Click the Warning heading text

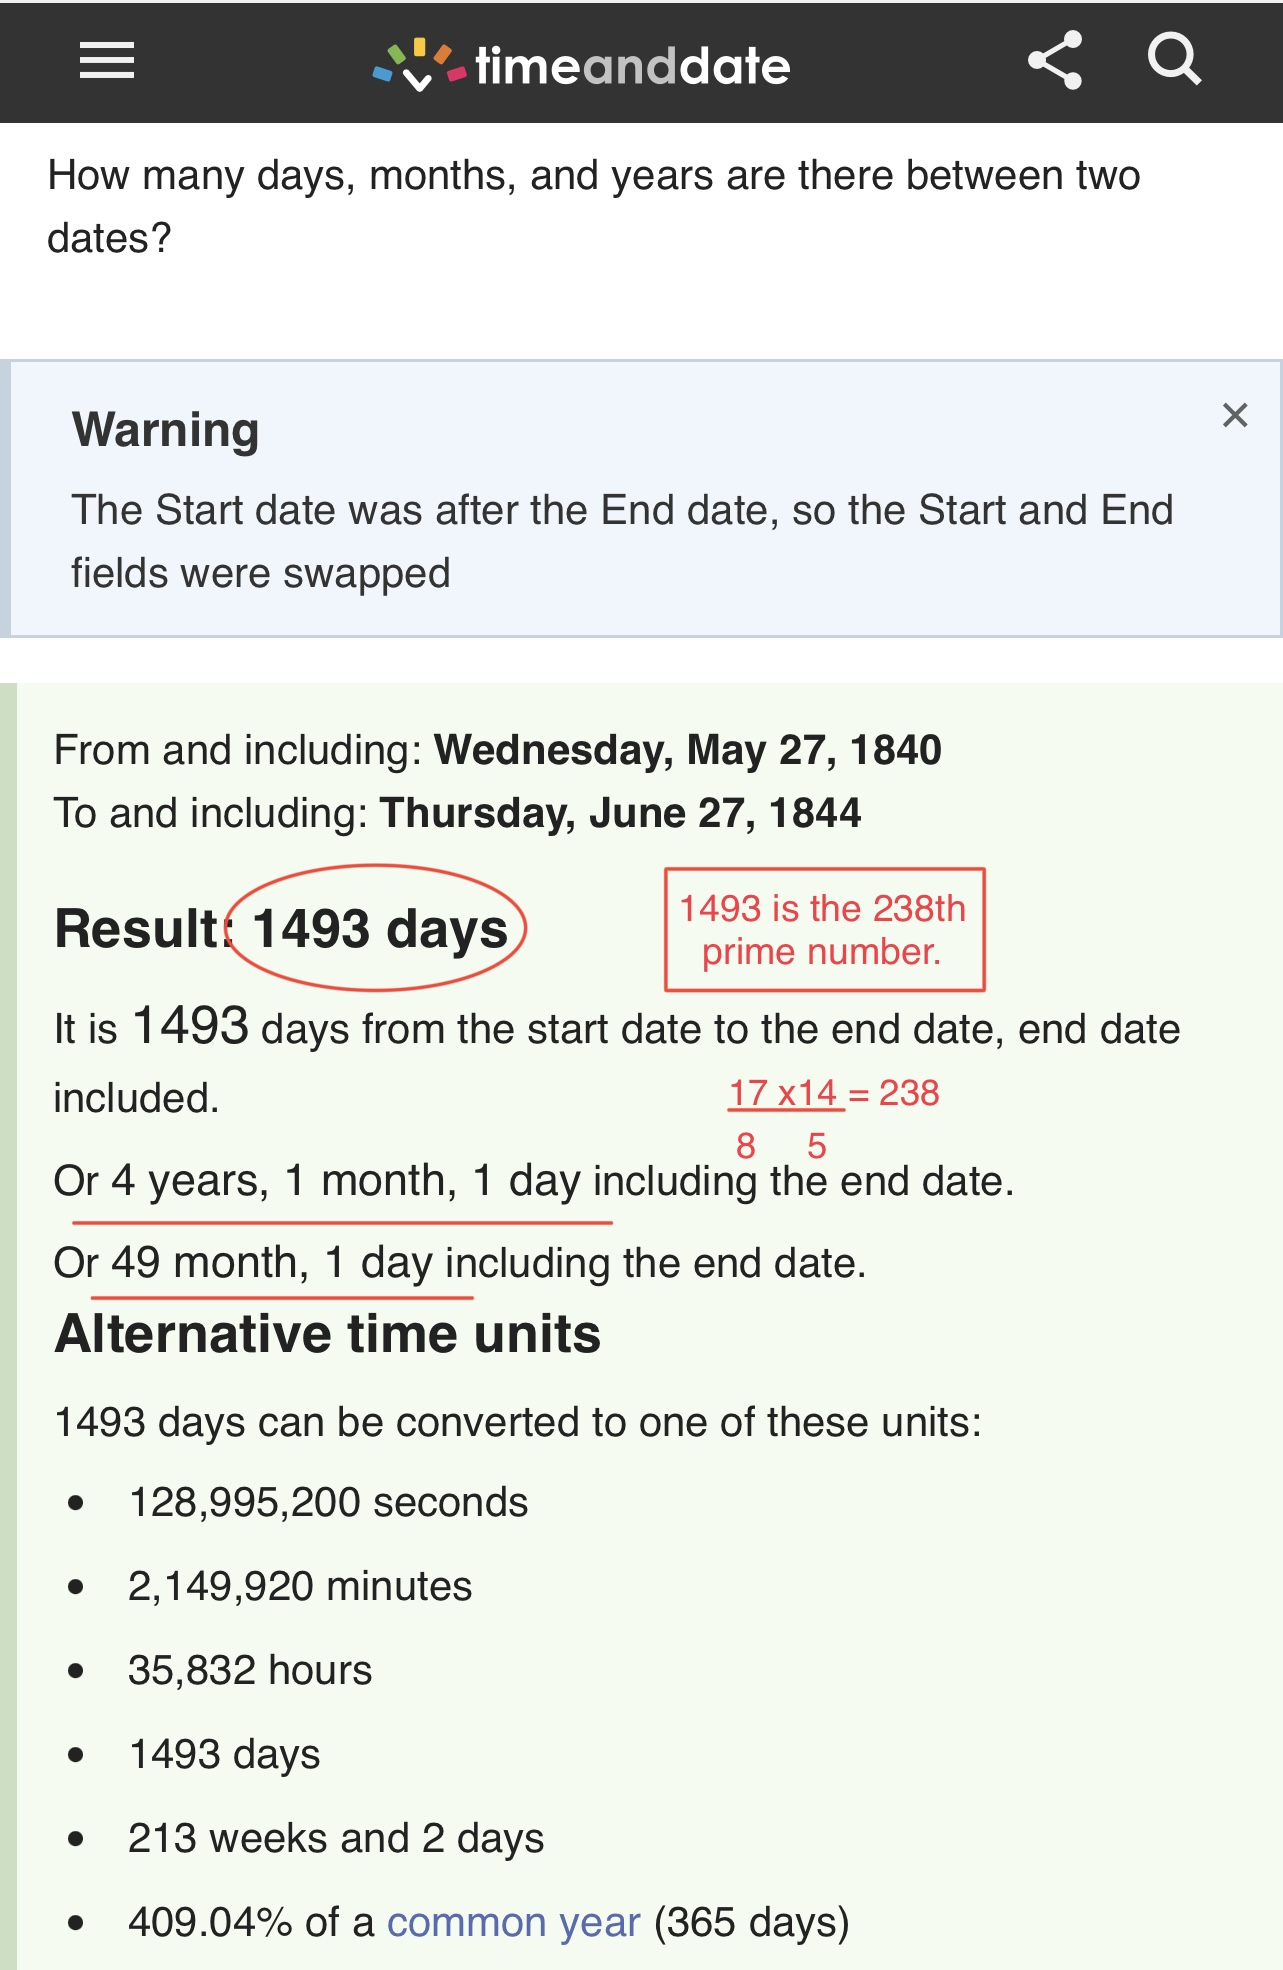coord(166,430)
